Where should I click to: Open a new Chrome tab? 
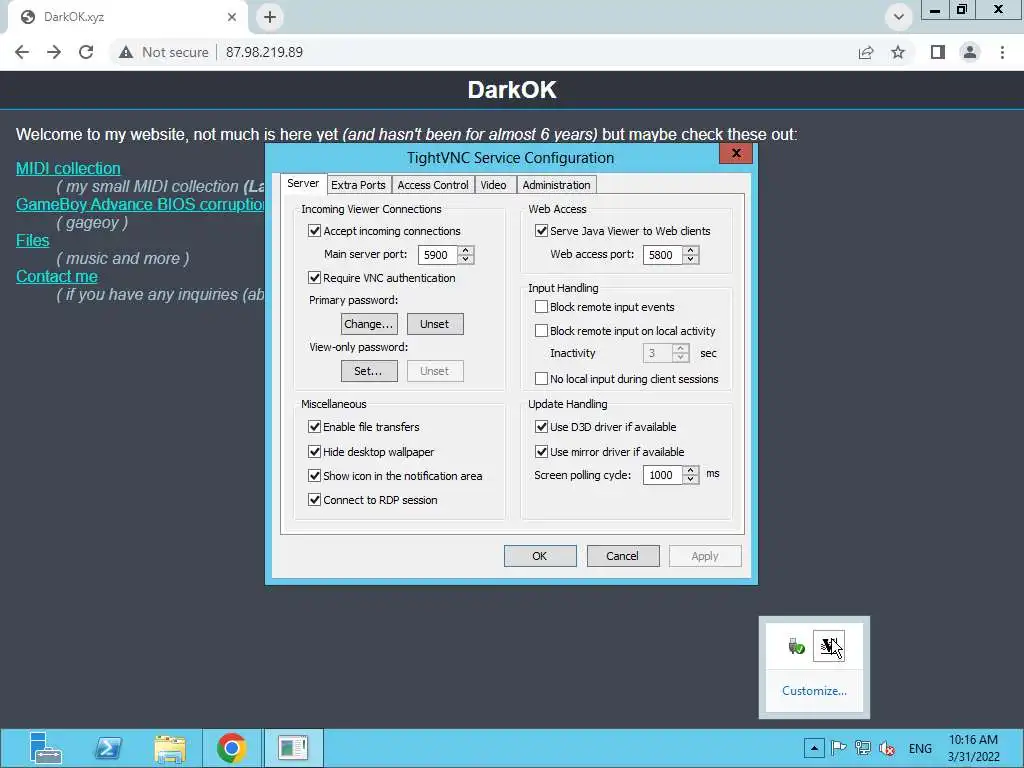(270, 17)
